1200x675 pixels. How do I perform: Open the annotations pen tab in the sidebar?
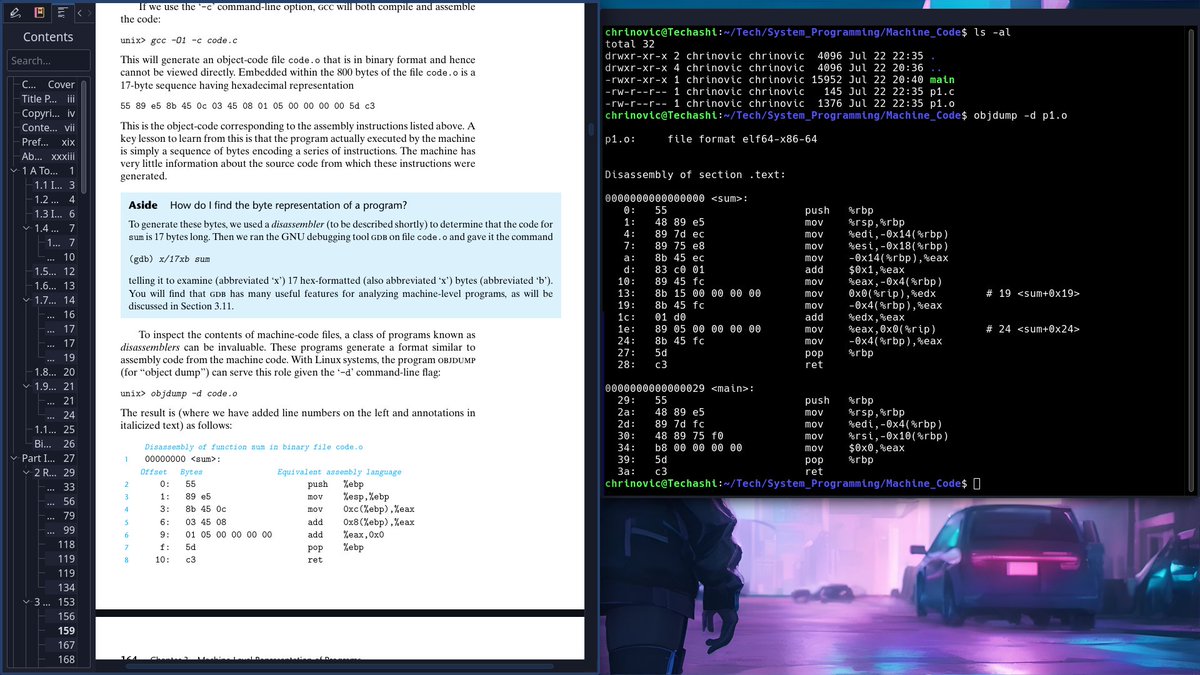coord(14,13)
